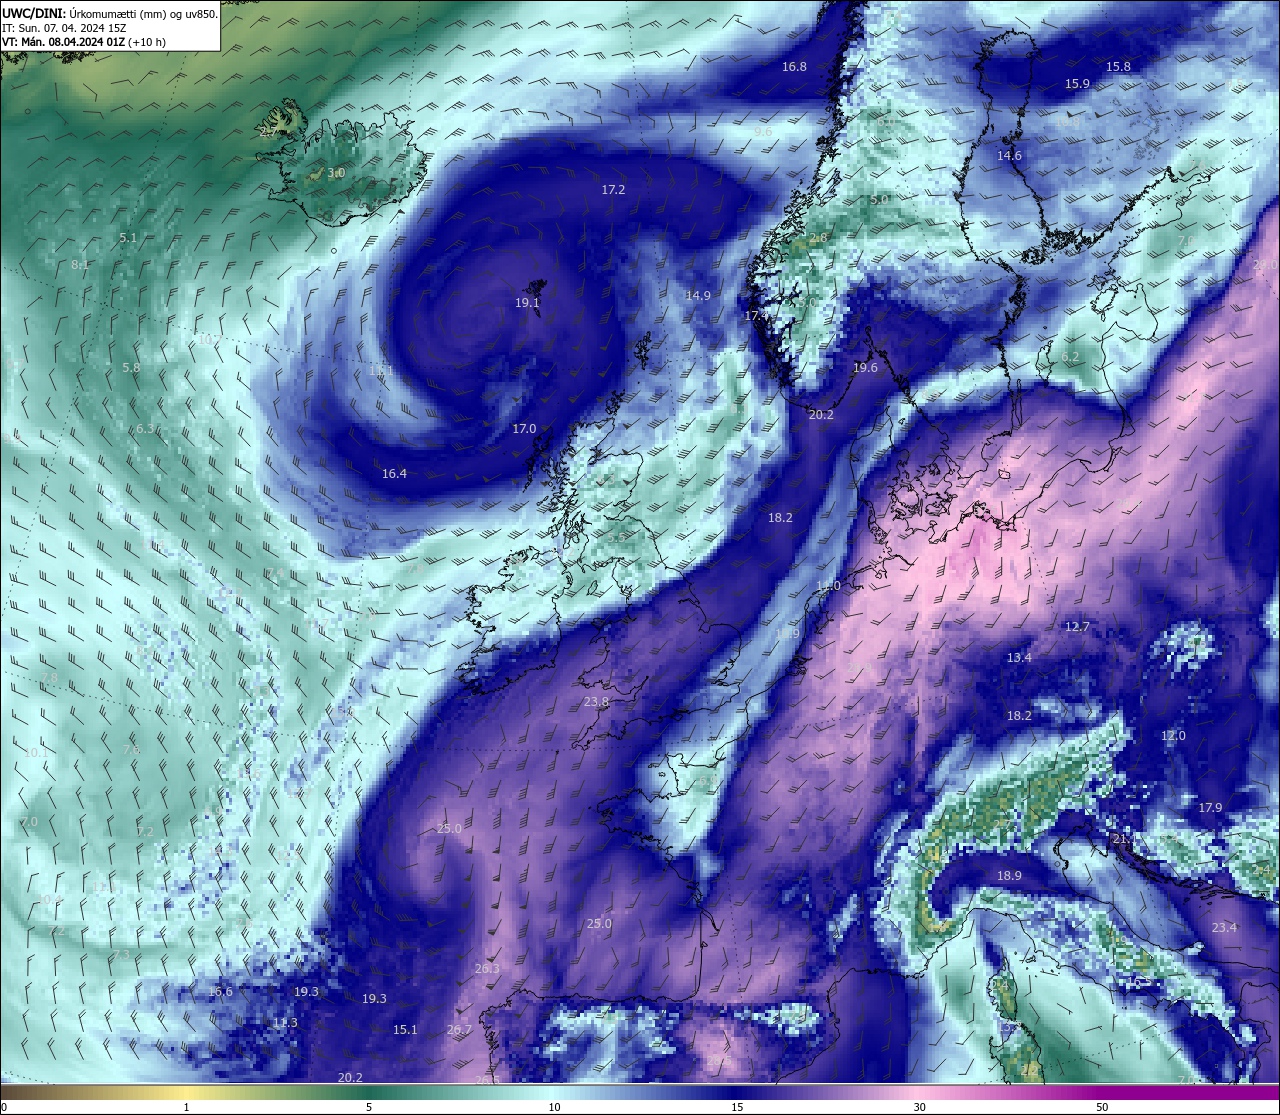Click the 17.0 value on the map
The width and height of the screenshot is (1280, 1115).
coord(524,428)
